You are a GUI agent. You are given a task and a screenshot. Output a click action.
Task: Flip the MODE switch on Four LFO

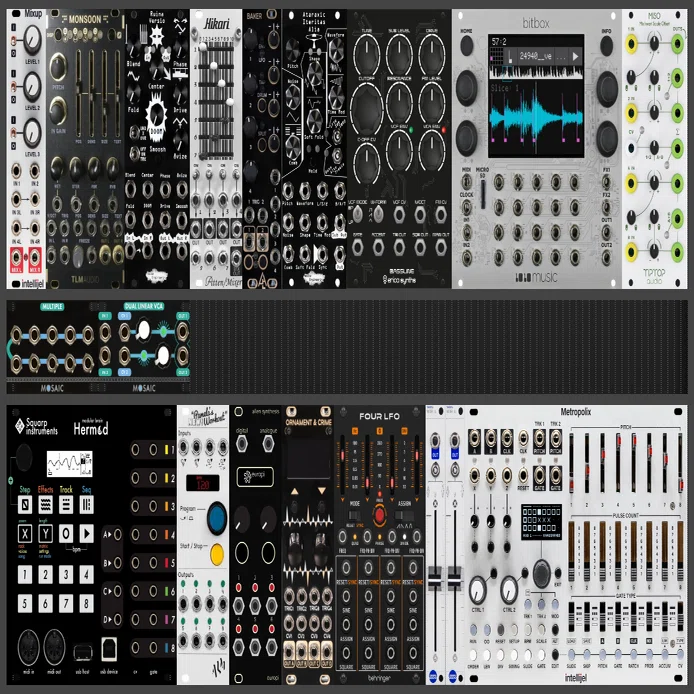[353, 516]
